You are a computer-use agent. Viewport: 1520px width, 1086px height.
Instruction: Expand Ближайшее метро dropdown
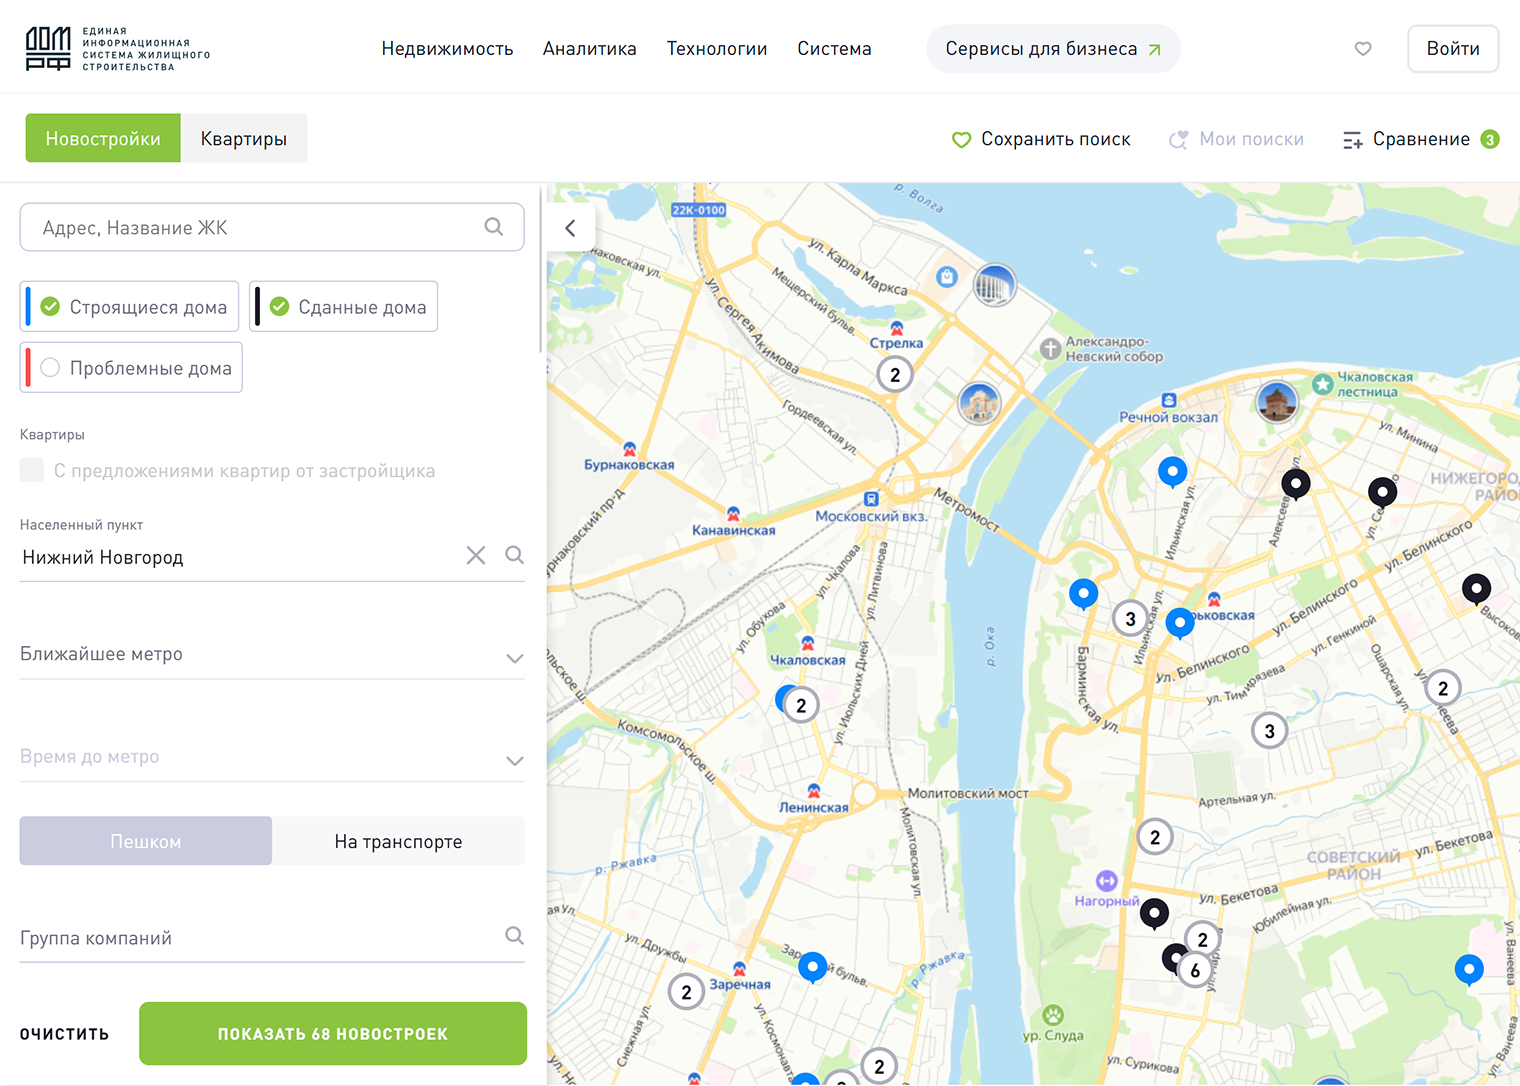click(514, 657)
